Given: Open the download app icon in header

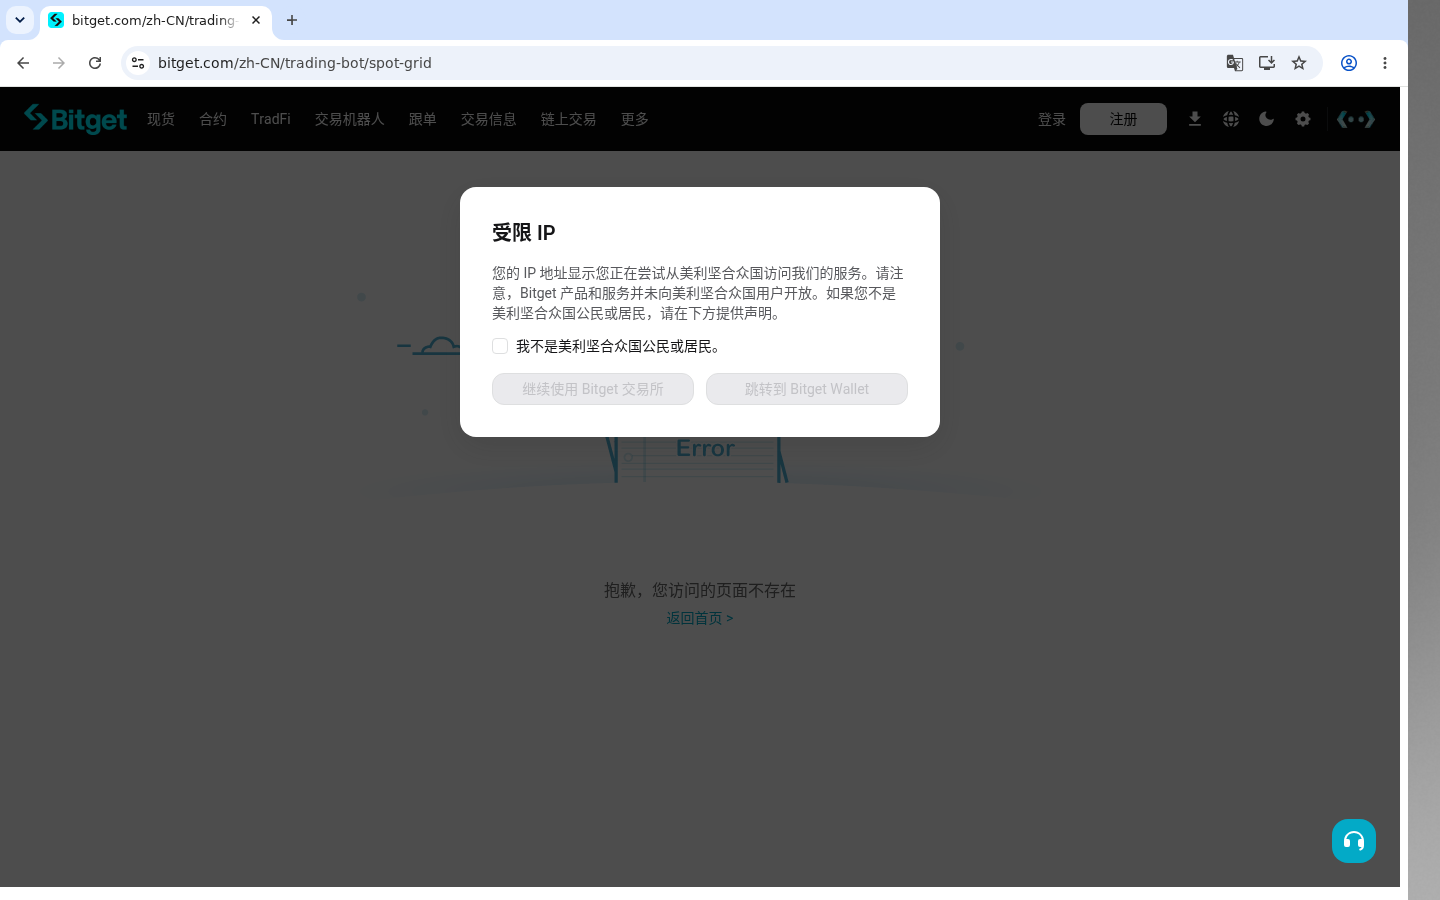Looking at the screenshot, I should tap(1195, 119).
